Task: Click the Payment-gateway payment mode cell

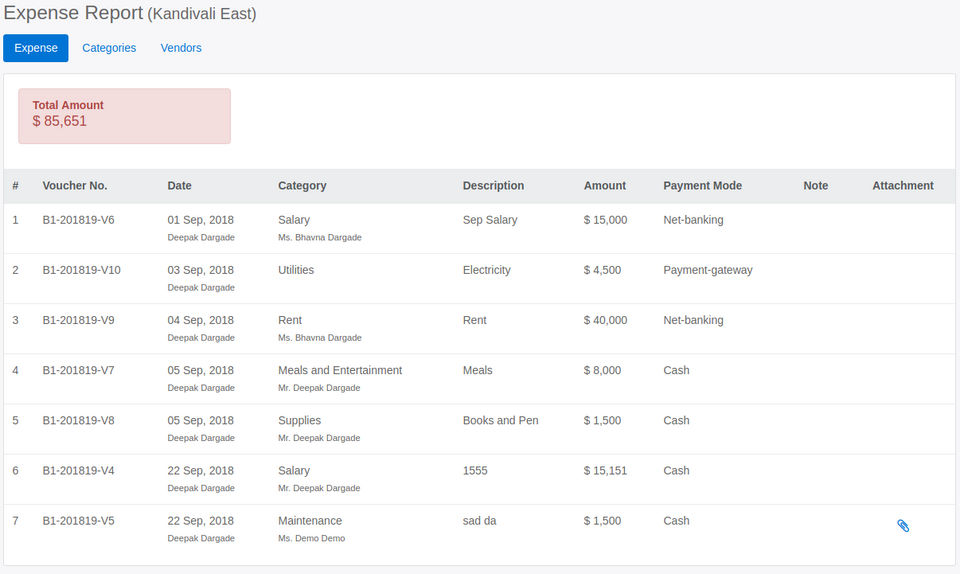Action: point(707,270)
